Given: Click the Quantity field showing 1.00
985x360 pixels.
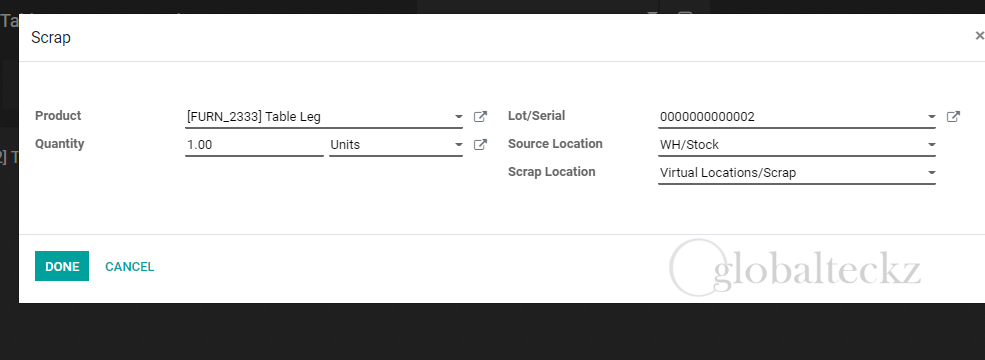Looking at the screenshot, I should [254, 145].
